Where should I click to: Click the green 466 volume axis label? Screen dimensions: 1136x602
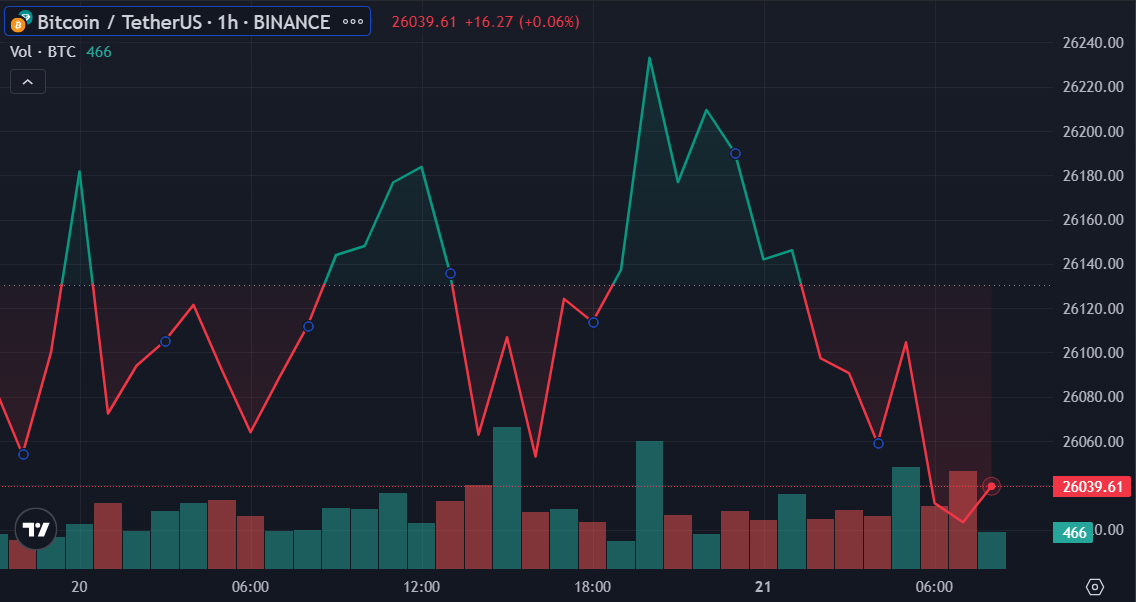pos(1074,533)
